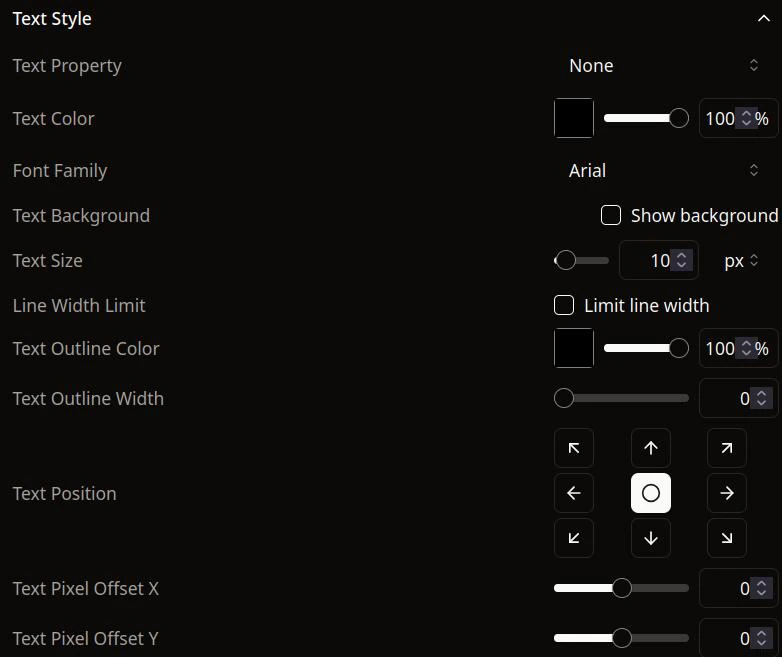This screenshot has height=657, width=782.
Task: Adjust the Text Outline Color opacity slider
Action: point(646,348)
